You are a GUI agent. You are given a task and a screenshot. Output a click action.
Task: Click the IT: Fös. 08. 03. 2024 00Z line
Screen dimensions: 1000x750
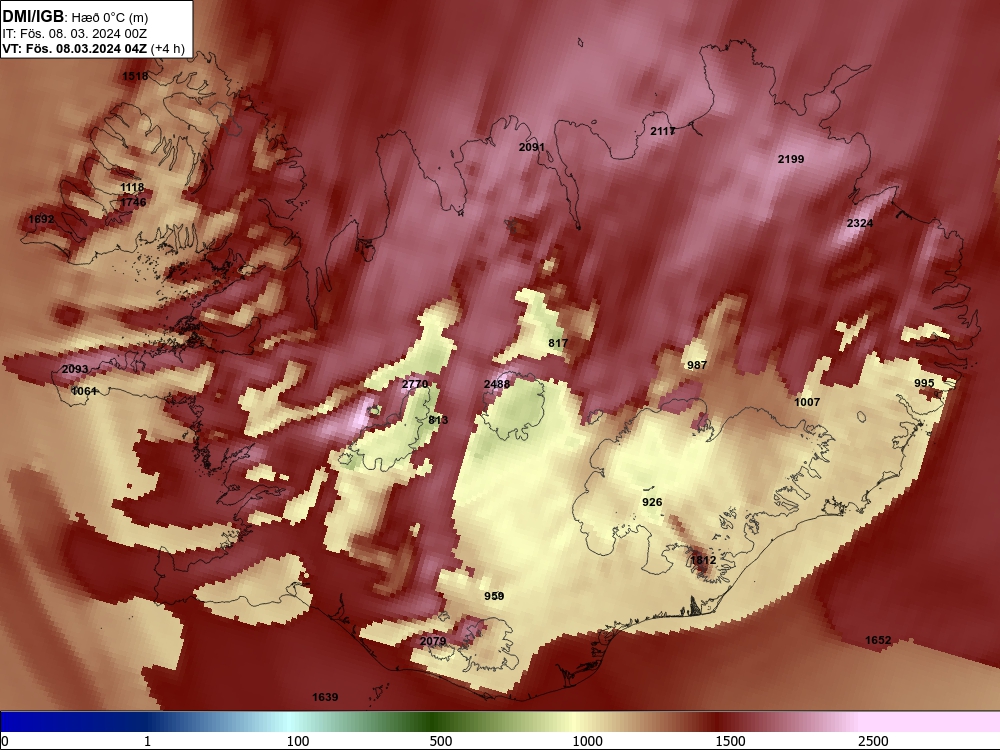tap(75, 34)
